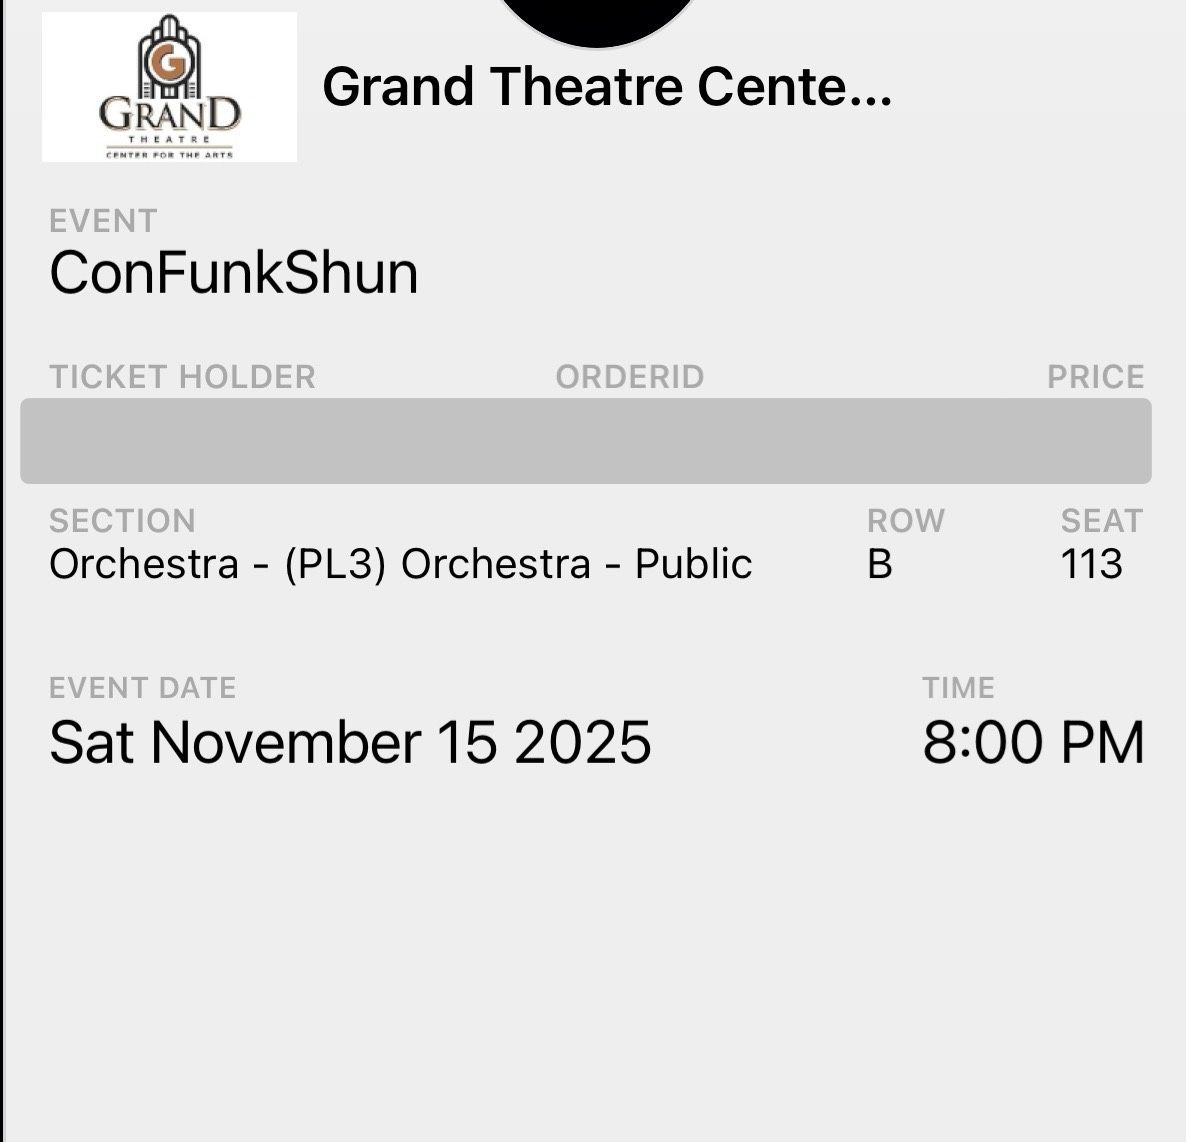
Task: Select the 8:00 PM showtime
Action: point(1032,741)
